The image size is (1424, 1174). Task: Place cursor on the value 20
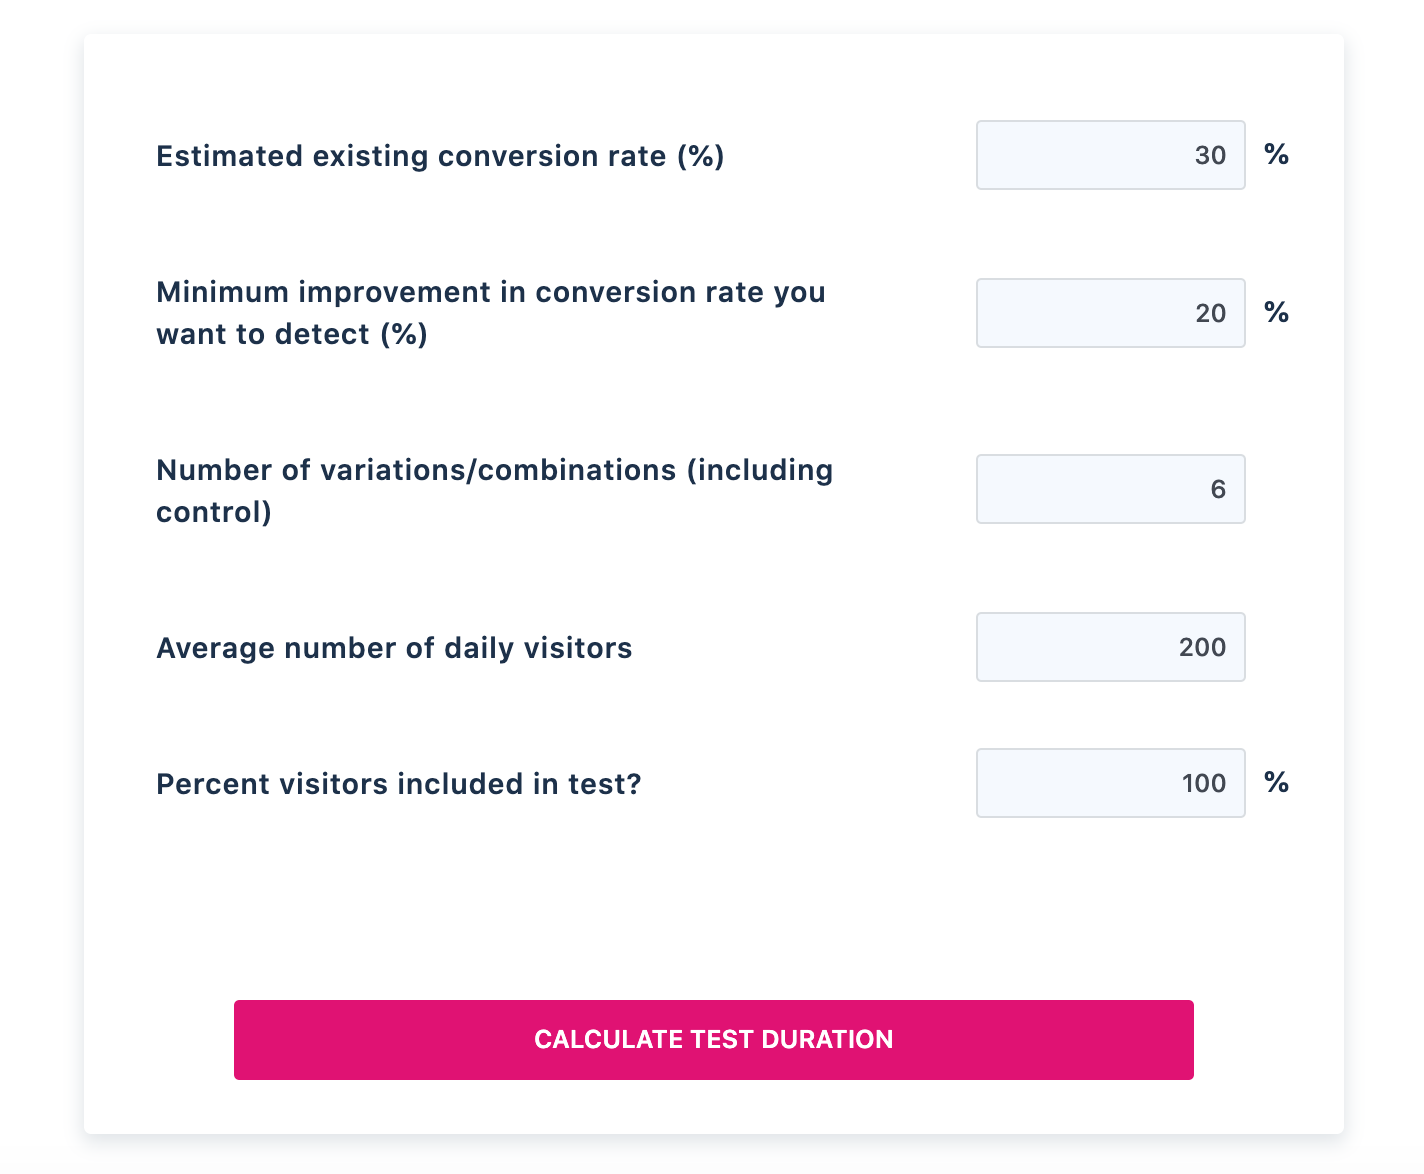(x=1210, y=313)
